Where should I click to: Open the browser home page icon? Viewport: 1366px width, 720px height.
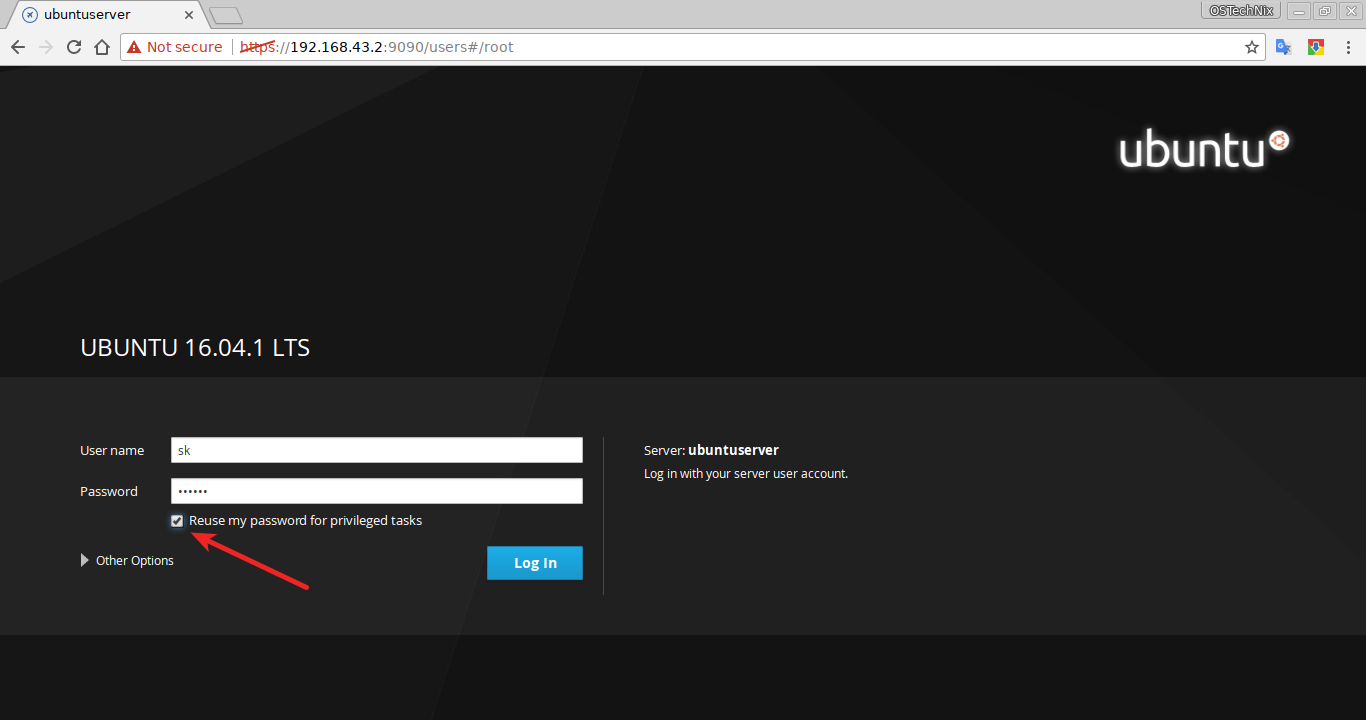pos(102,47)
